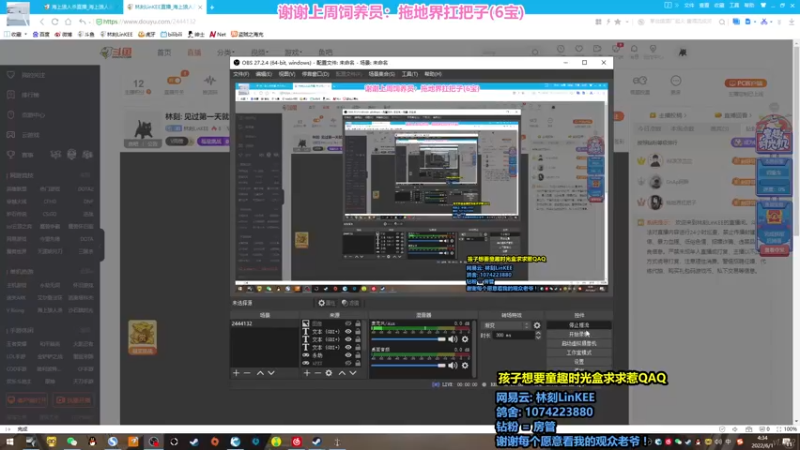Move source down in OBS Sources panel

click(x=353, y=373)
